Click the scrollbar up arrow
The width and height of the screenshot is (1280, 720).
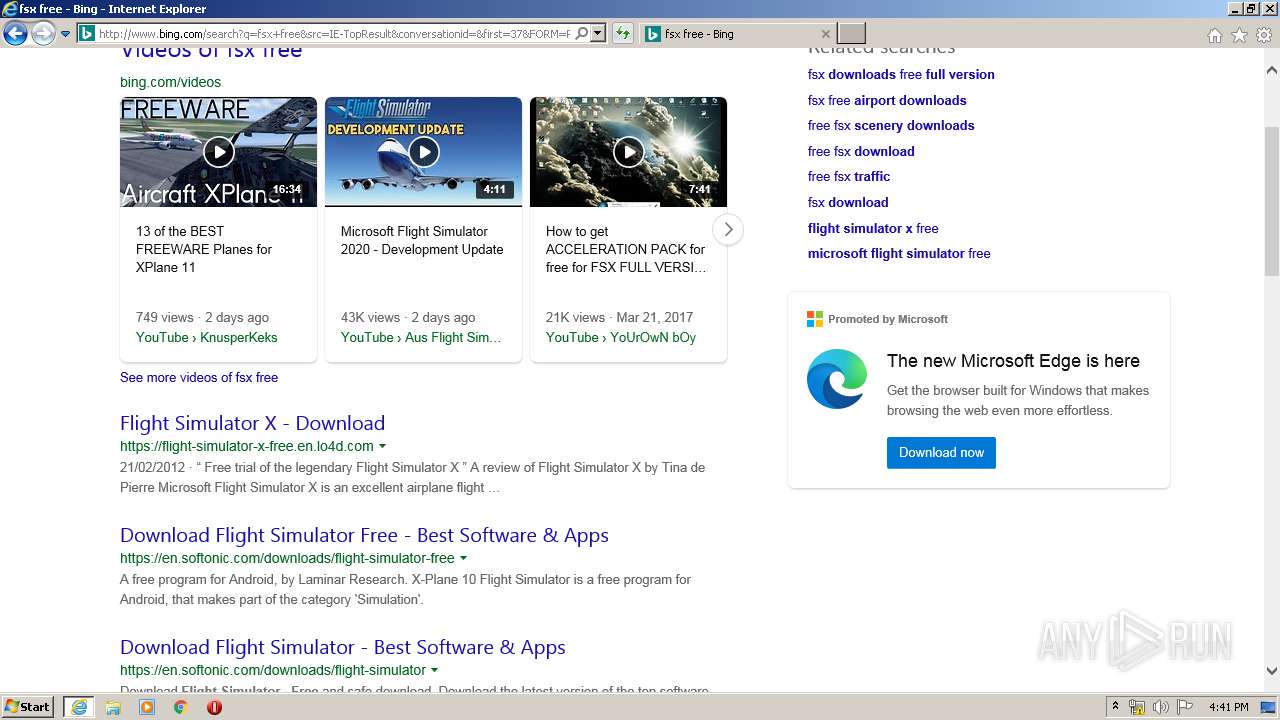click(1271, 70)
